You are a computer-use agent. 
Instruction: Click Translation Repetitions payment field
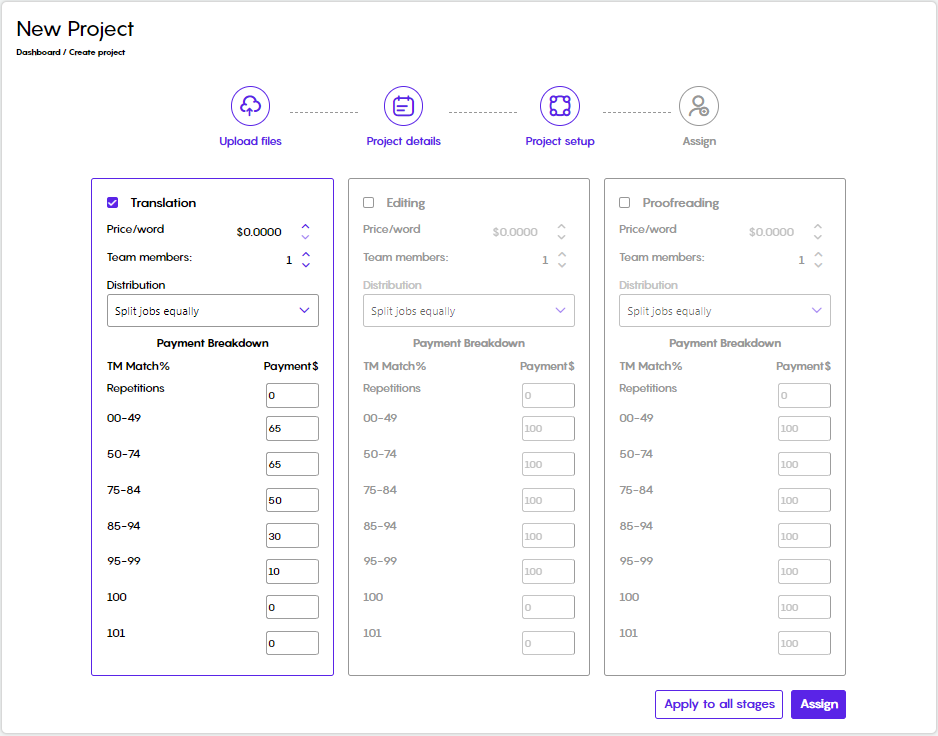(293, 396)
